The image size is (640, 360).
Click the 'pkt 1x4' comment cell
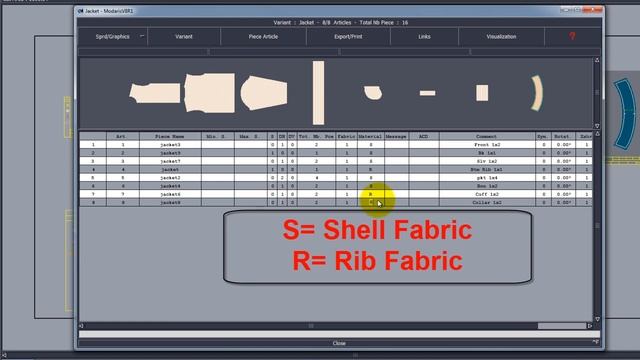coord(487,178)
